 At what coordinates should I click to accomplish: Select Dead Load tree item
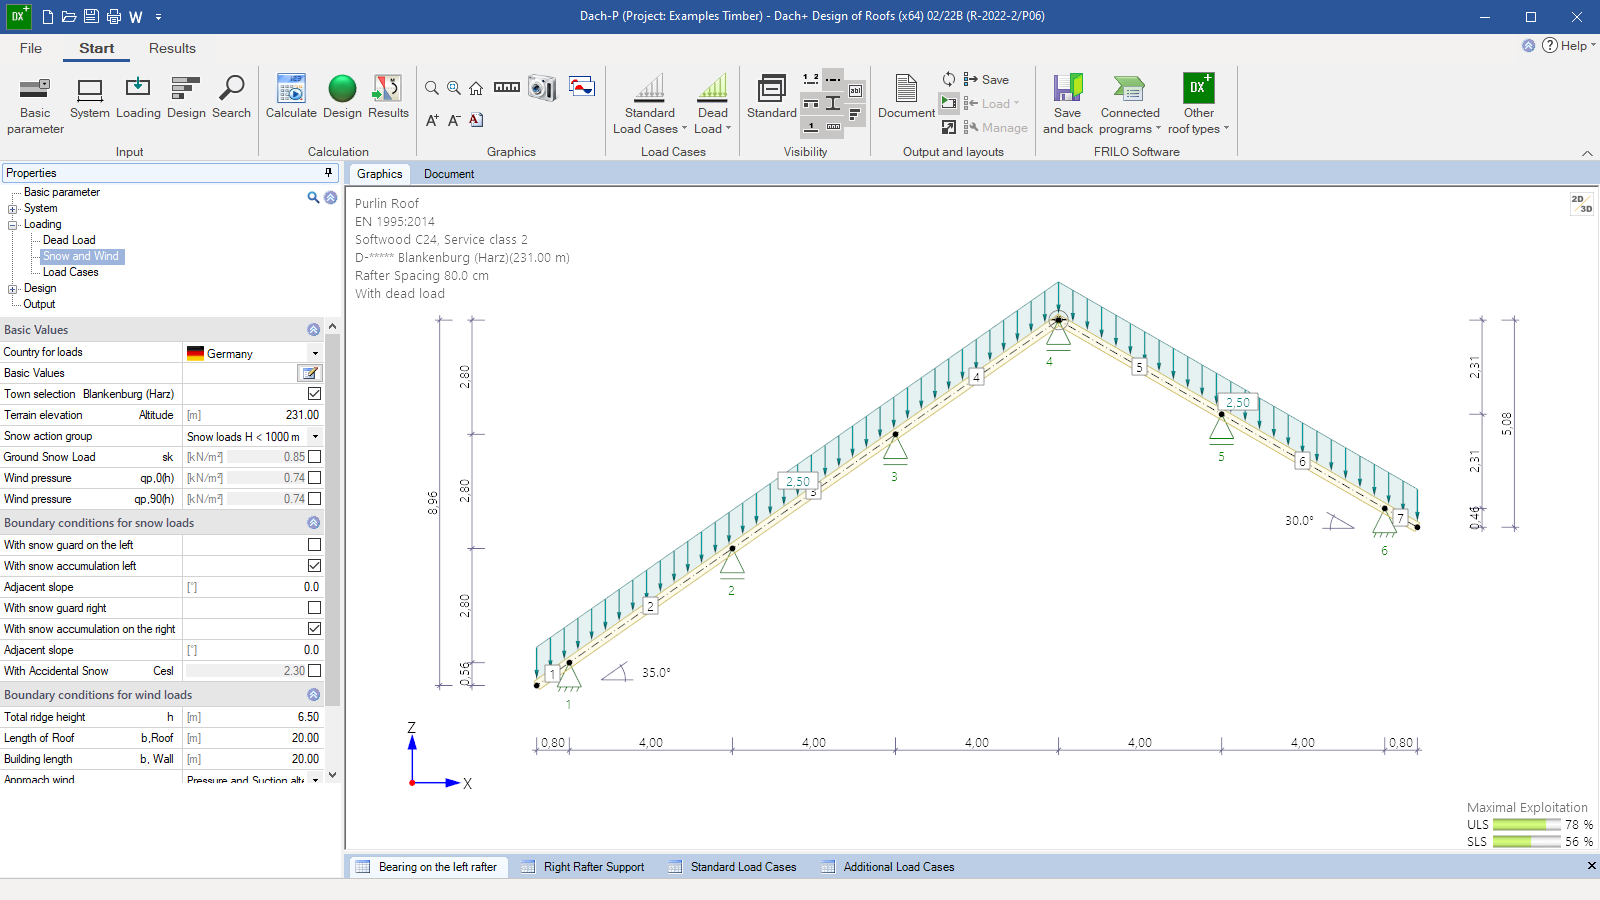click(69, 240)
